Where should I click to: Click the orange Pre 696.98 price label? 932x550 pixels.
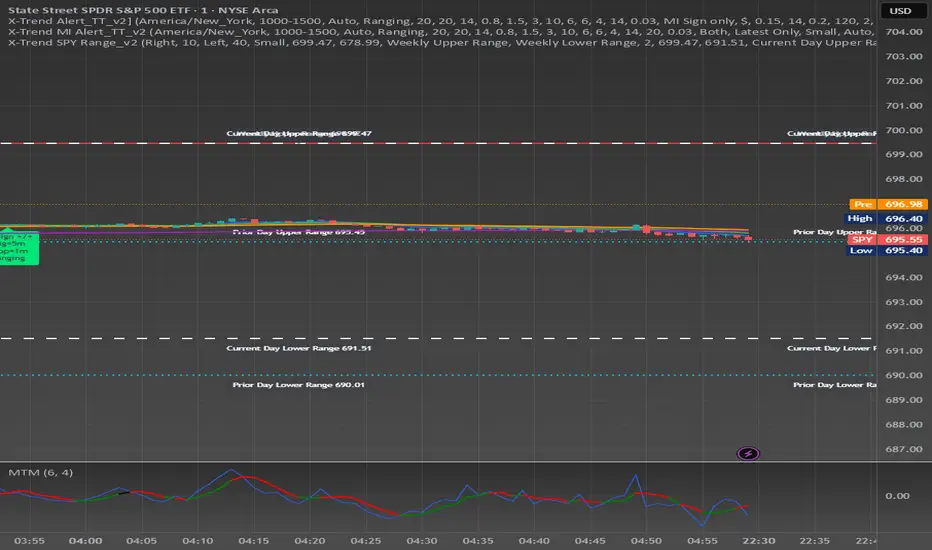pos(889,204)
